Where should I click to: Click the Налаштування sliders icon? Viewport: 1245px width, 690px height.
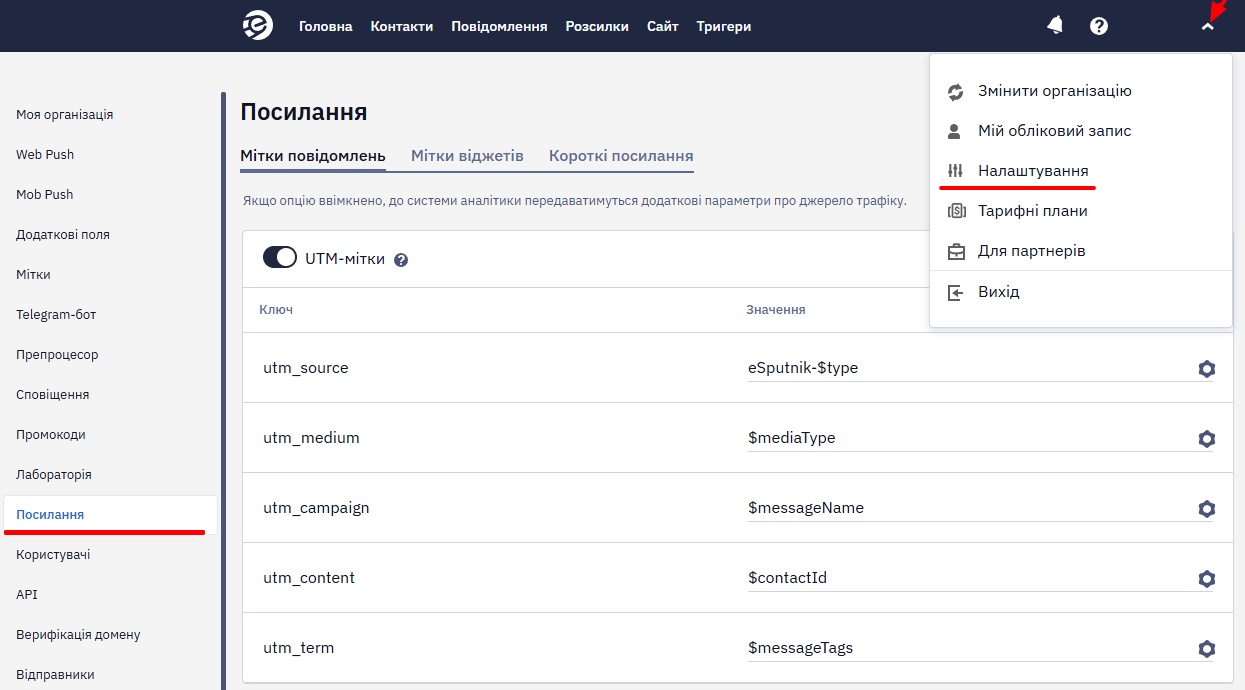(x=955, y=171)
